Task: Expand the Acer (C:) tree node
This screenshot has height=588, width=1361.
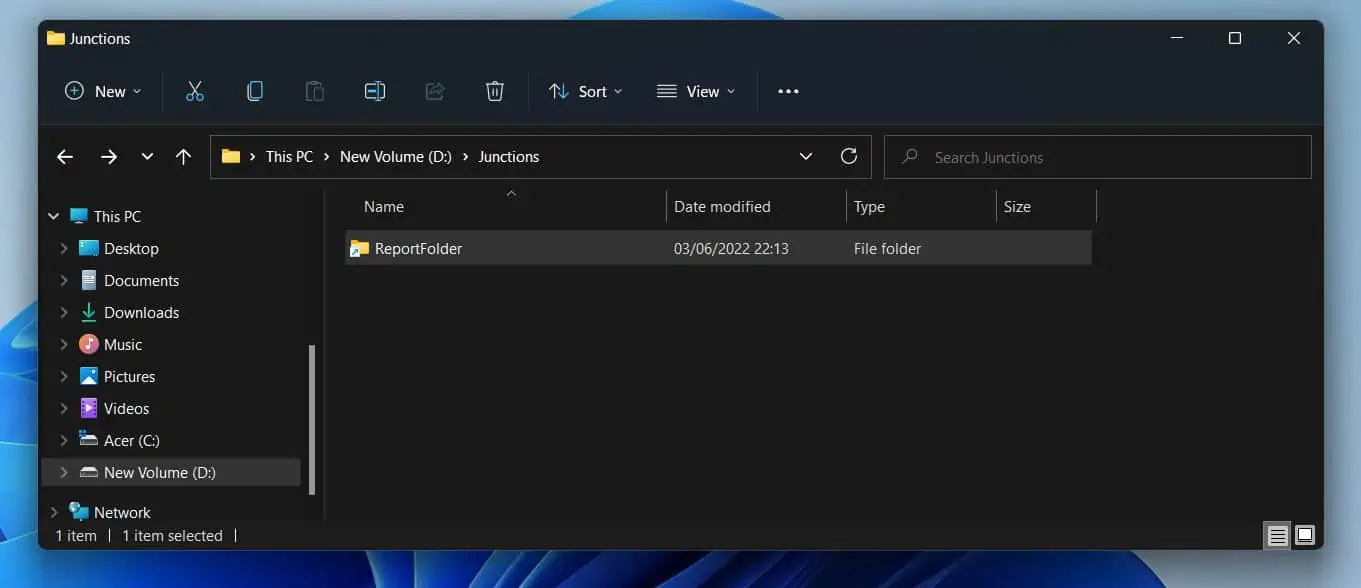Action: pyautogui.click(x=64, y=440)
